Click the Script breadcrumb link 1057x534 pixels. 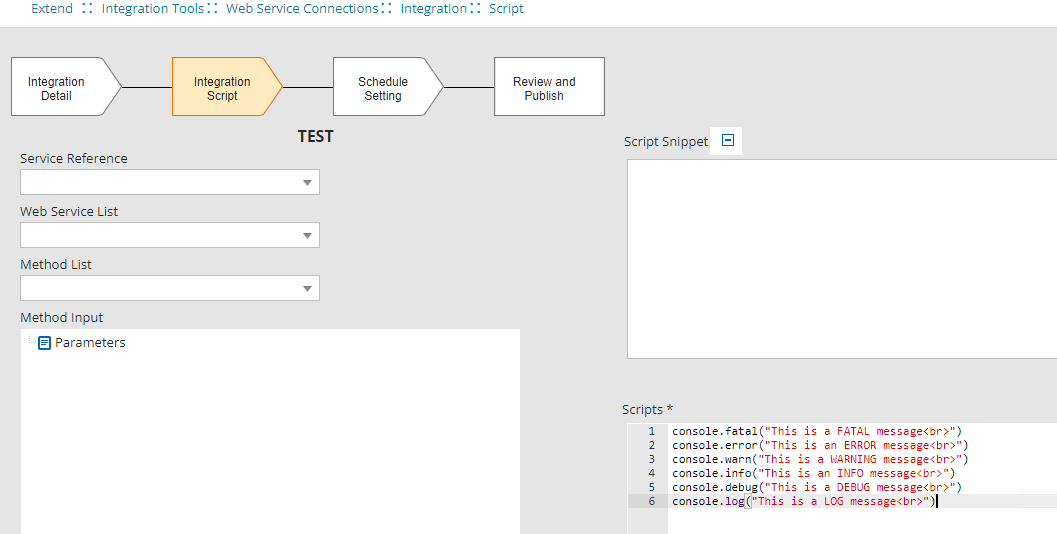[506, 9]
